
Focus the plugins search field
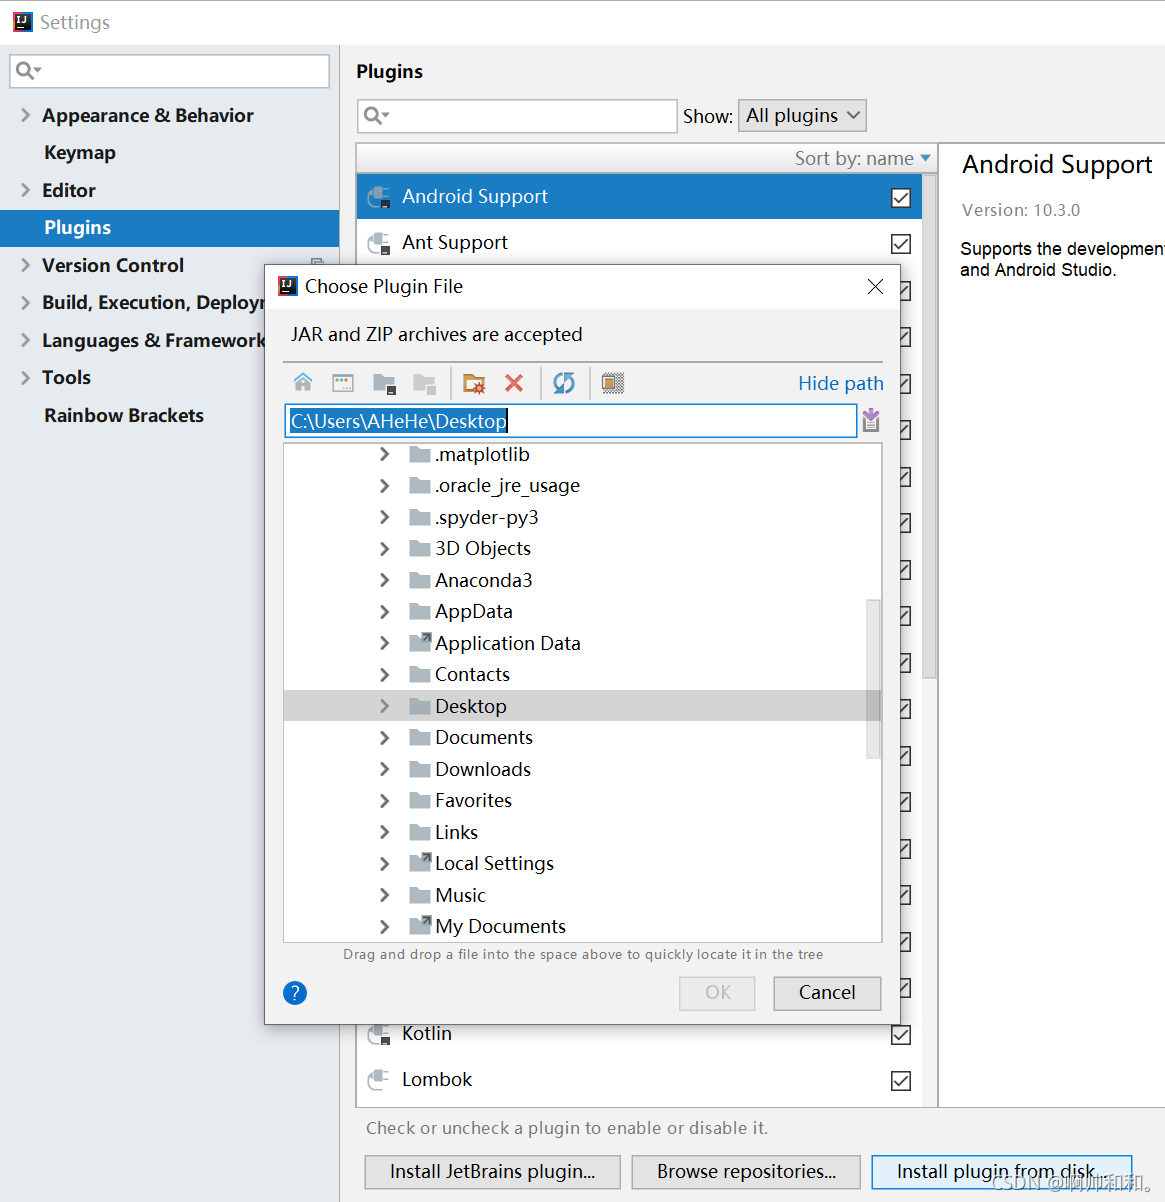[517, 116]
